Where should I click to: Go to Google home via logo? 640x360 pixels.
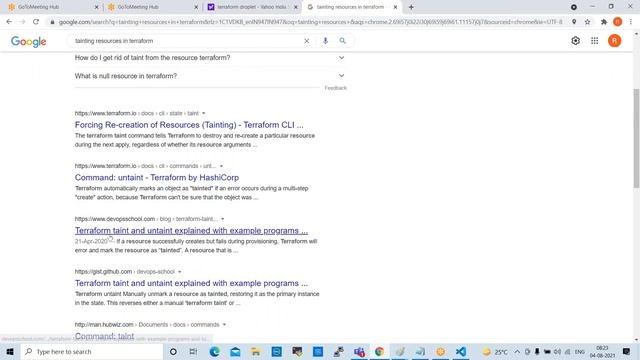(29, 41)
